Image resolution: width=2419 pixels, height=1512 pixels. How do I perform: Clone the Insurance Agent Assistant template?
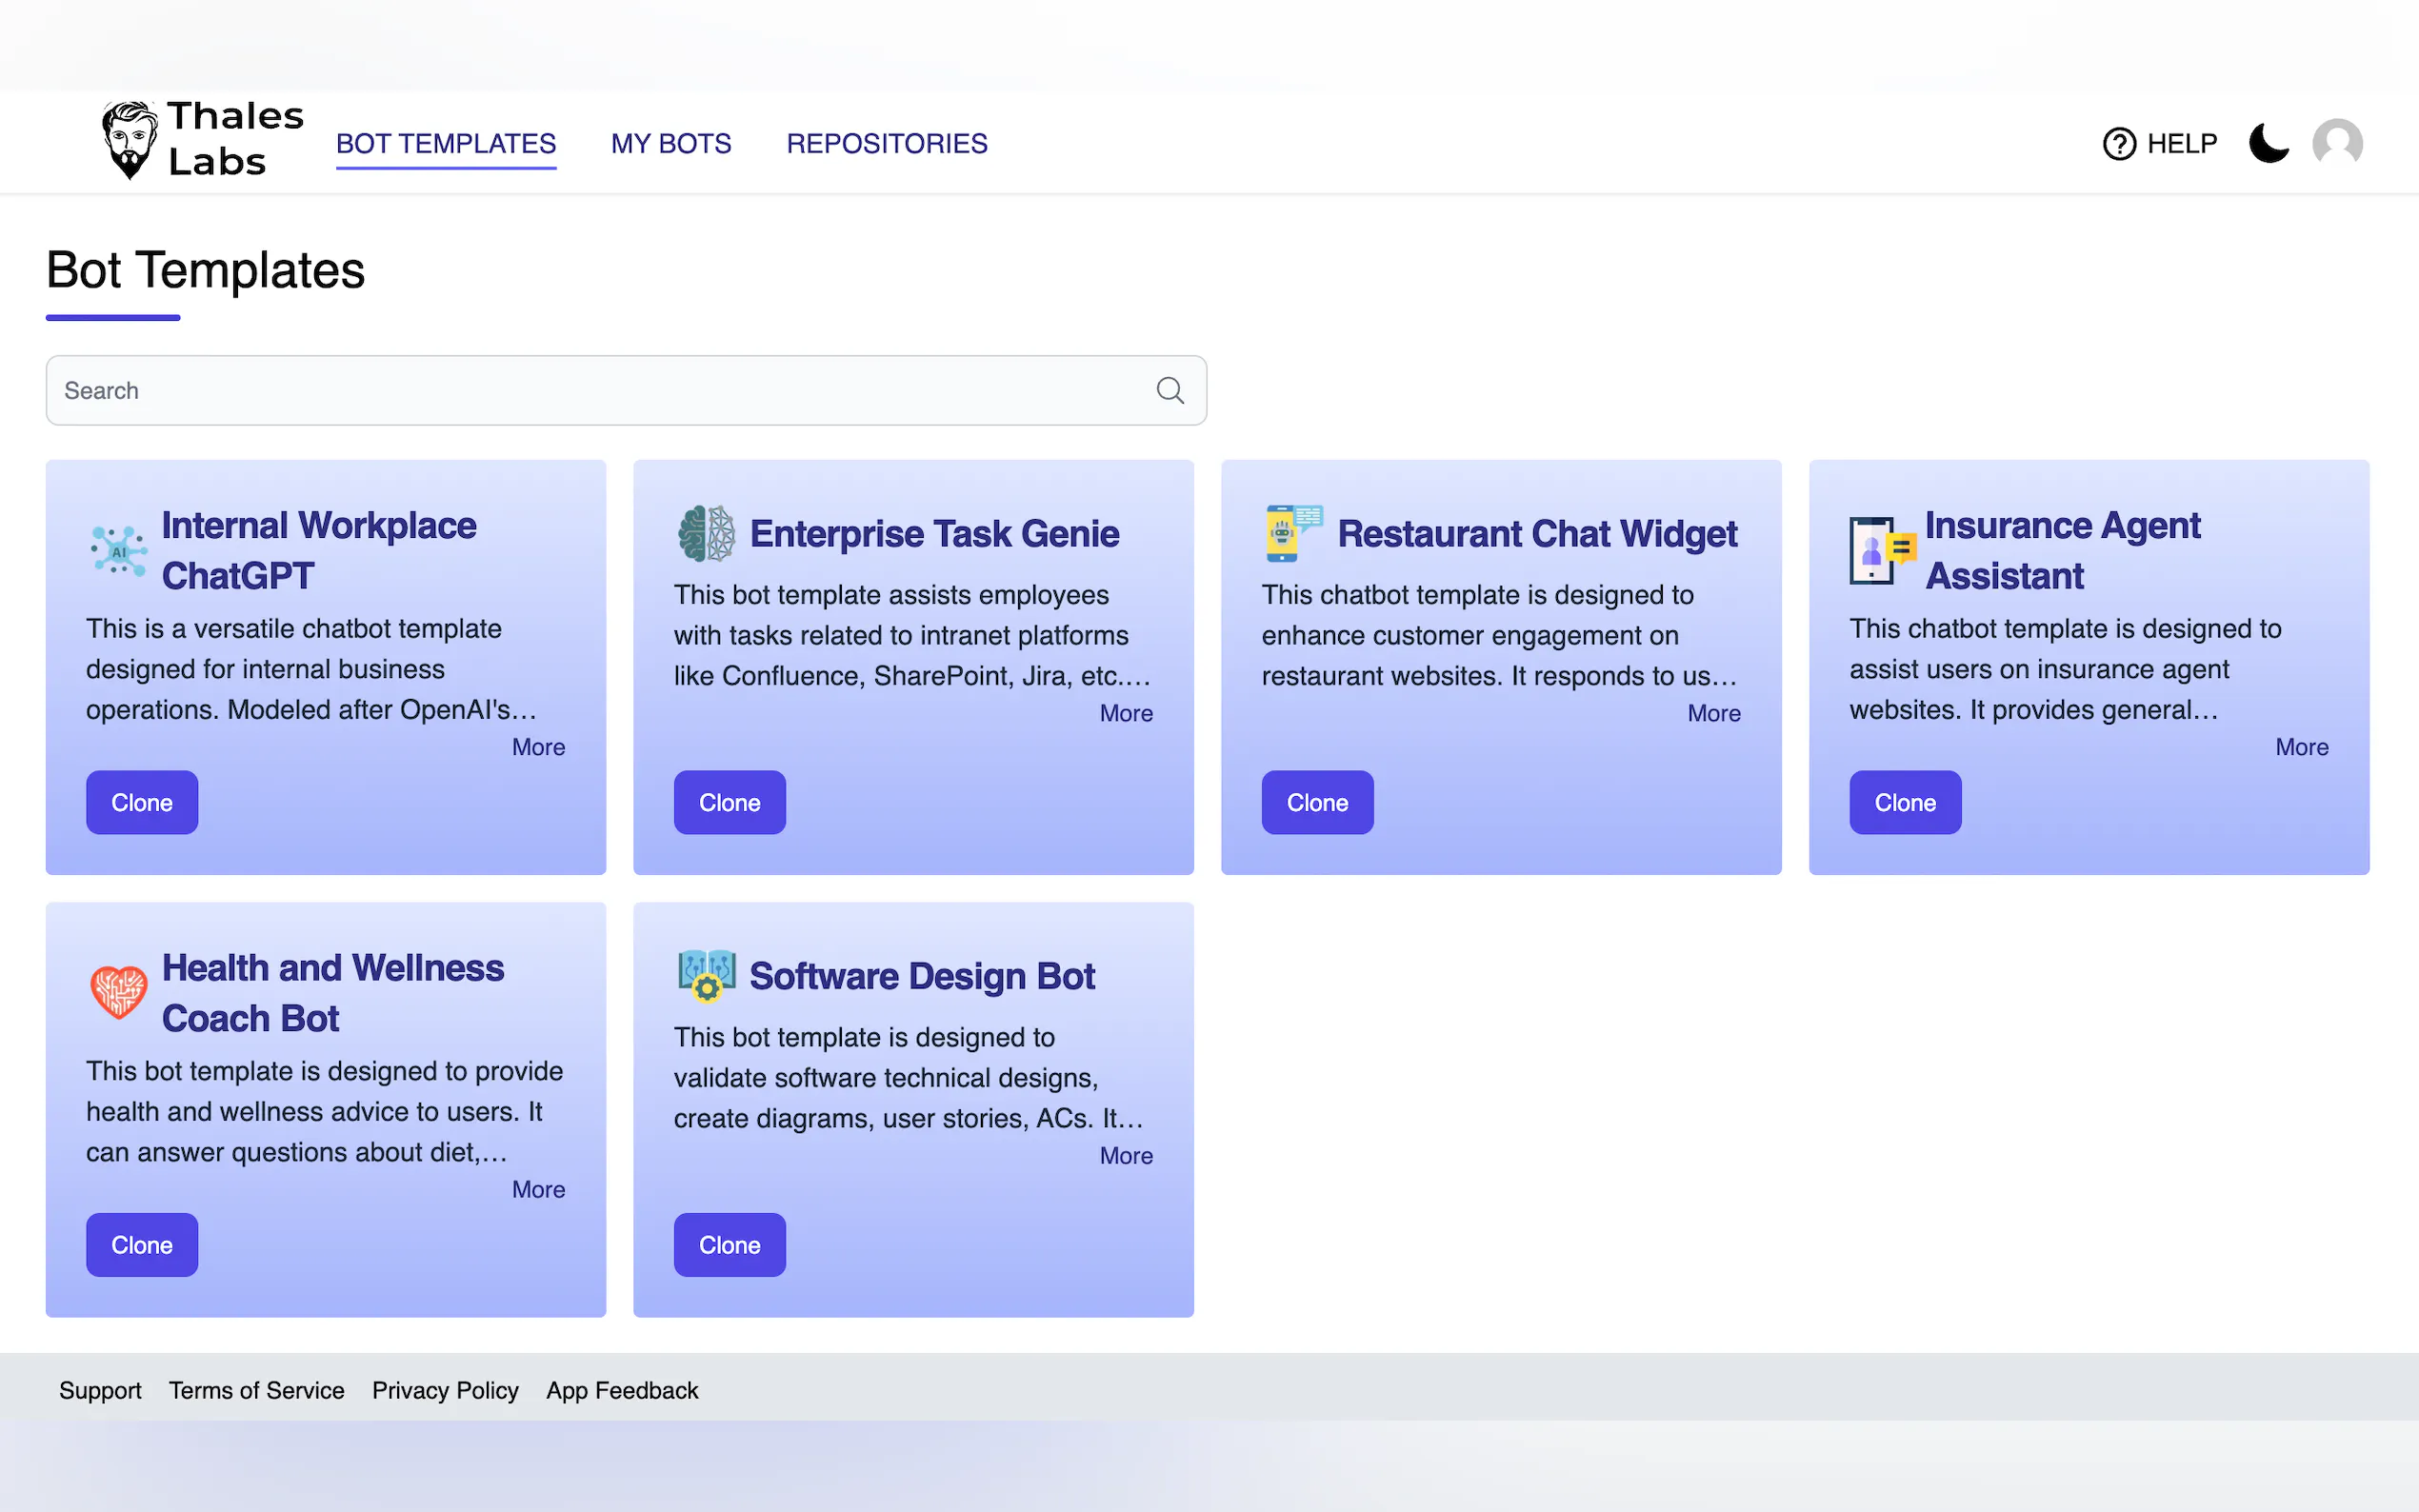click(1904, 802)
